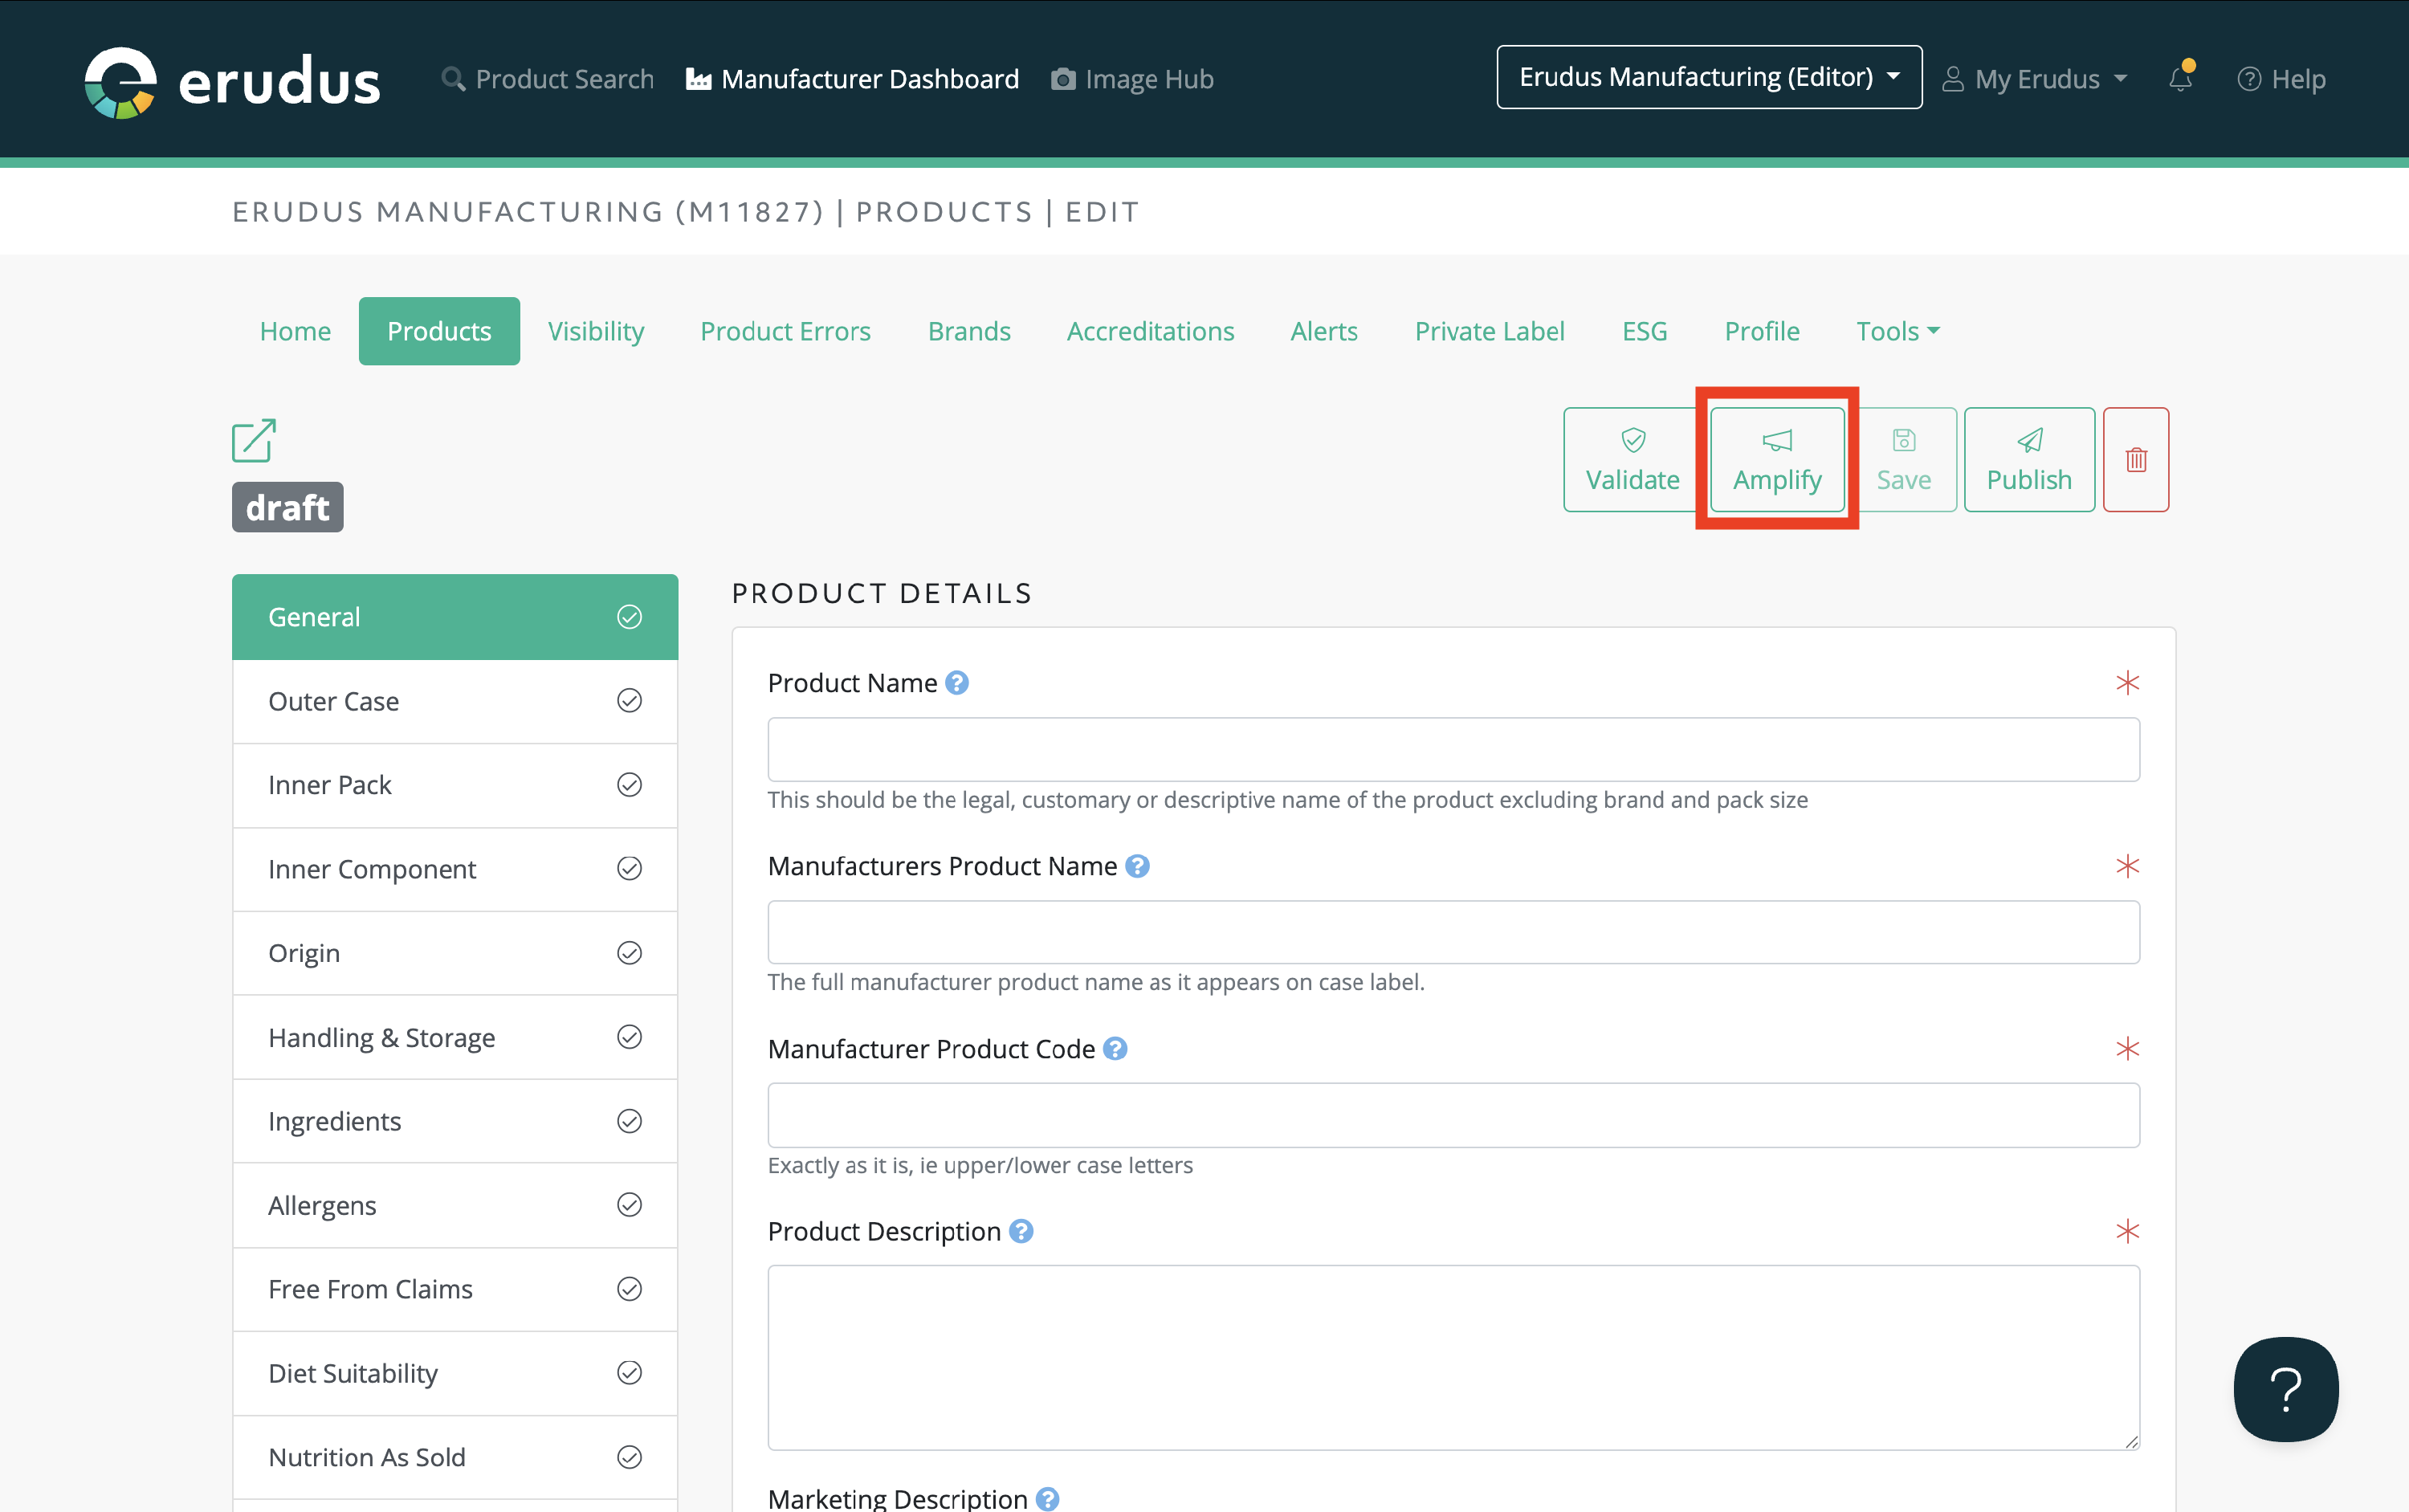Screen dimensions: 2409x1512
Task: Click checkmark circle on Allergens row
Action: 629,1205
